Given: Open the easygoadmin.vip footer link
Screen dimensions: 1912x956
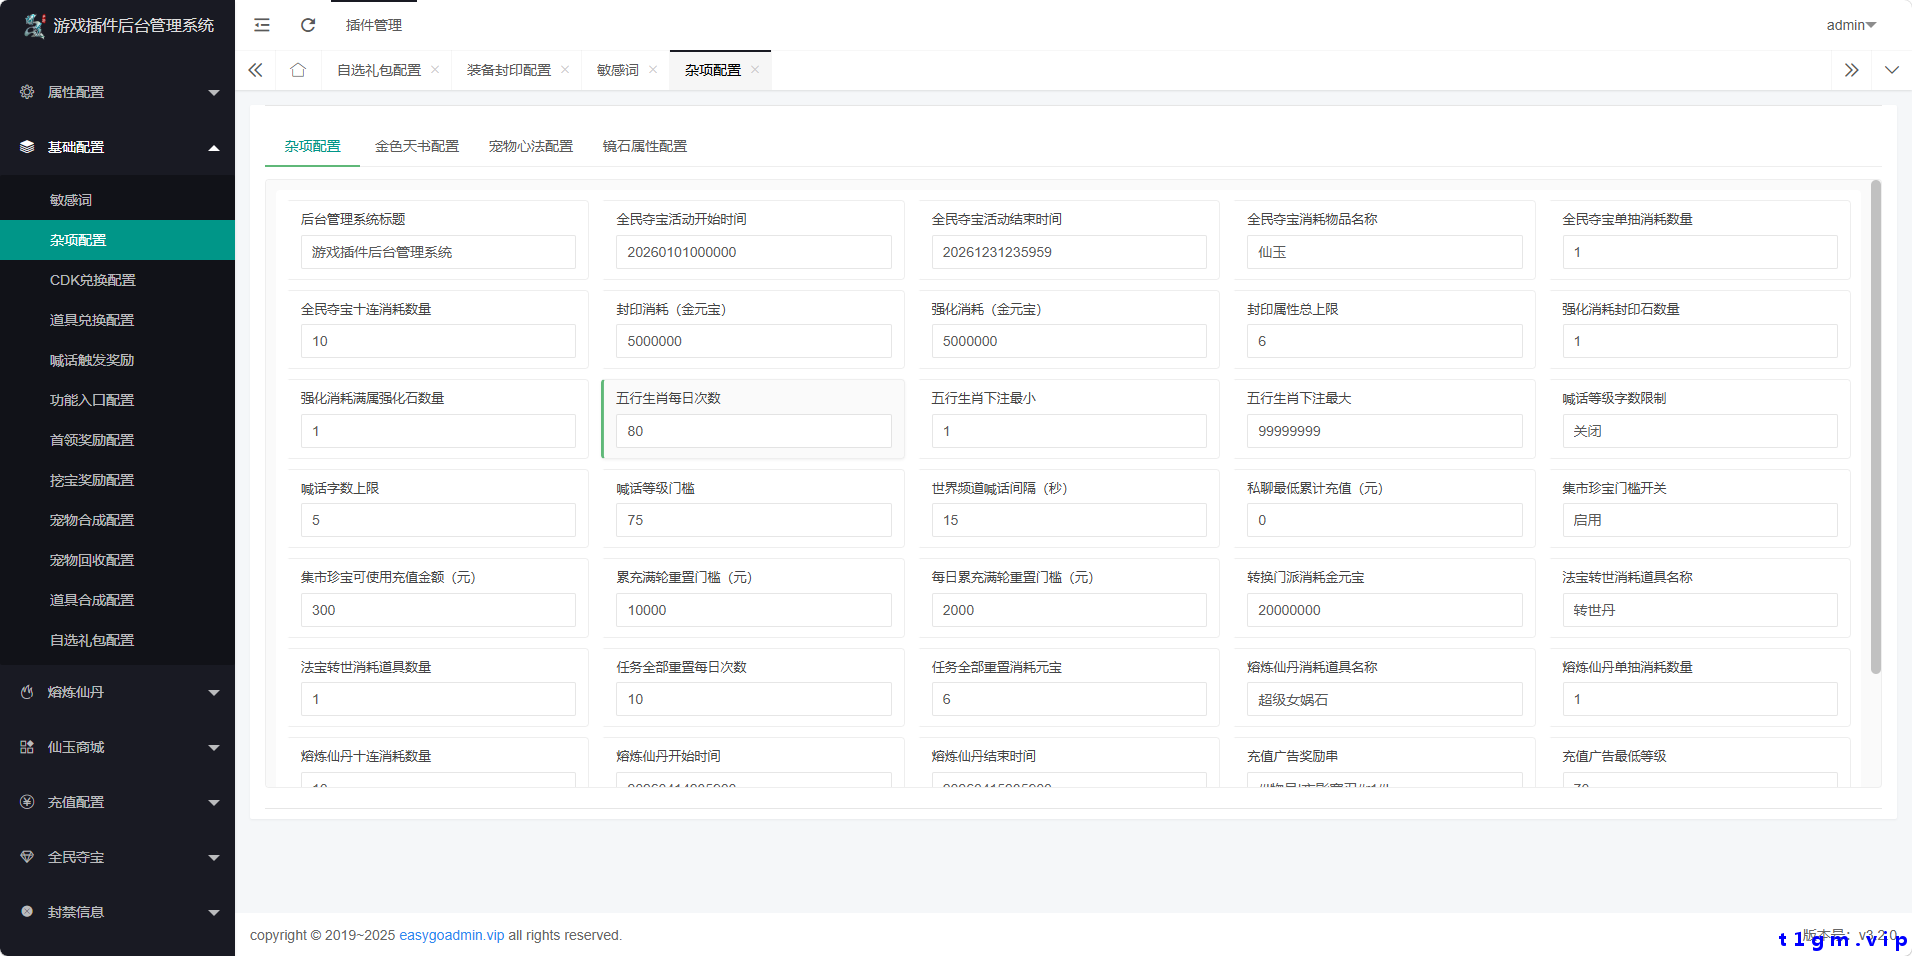Looking at the screenshot, I should coord(451,935).
